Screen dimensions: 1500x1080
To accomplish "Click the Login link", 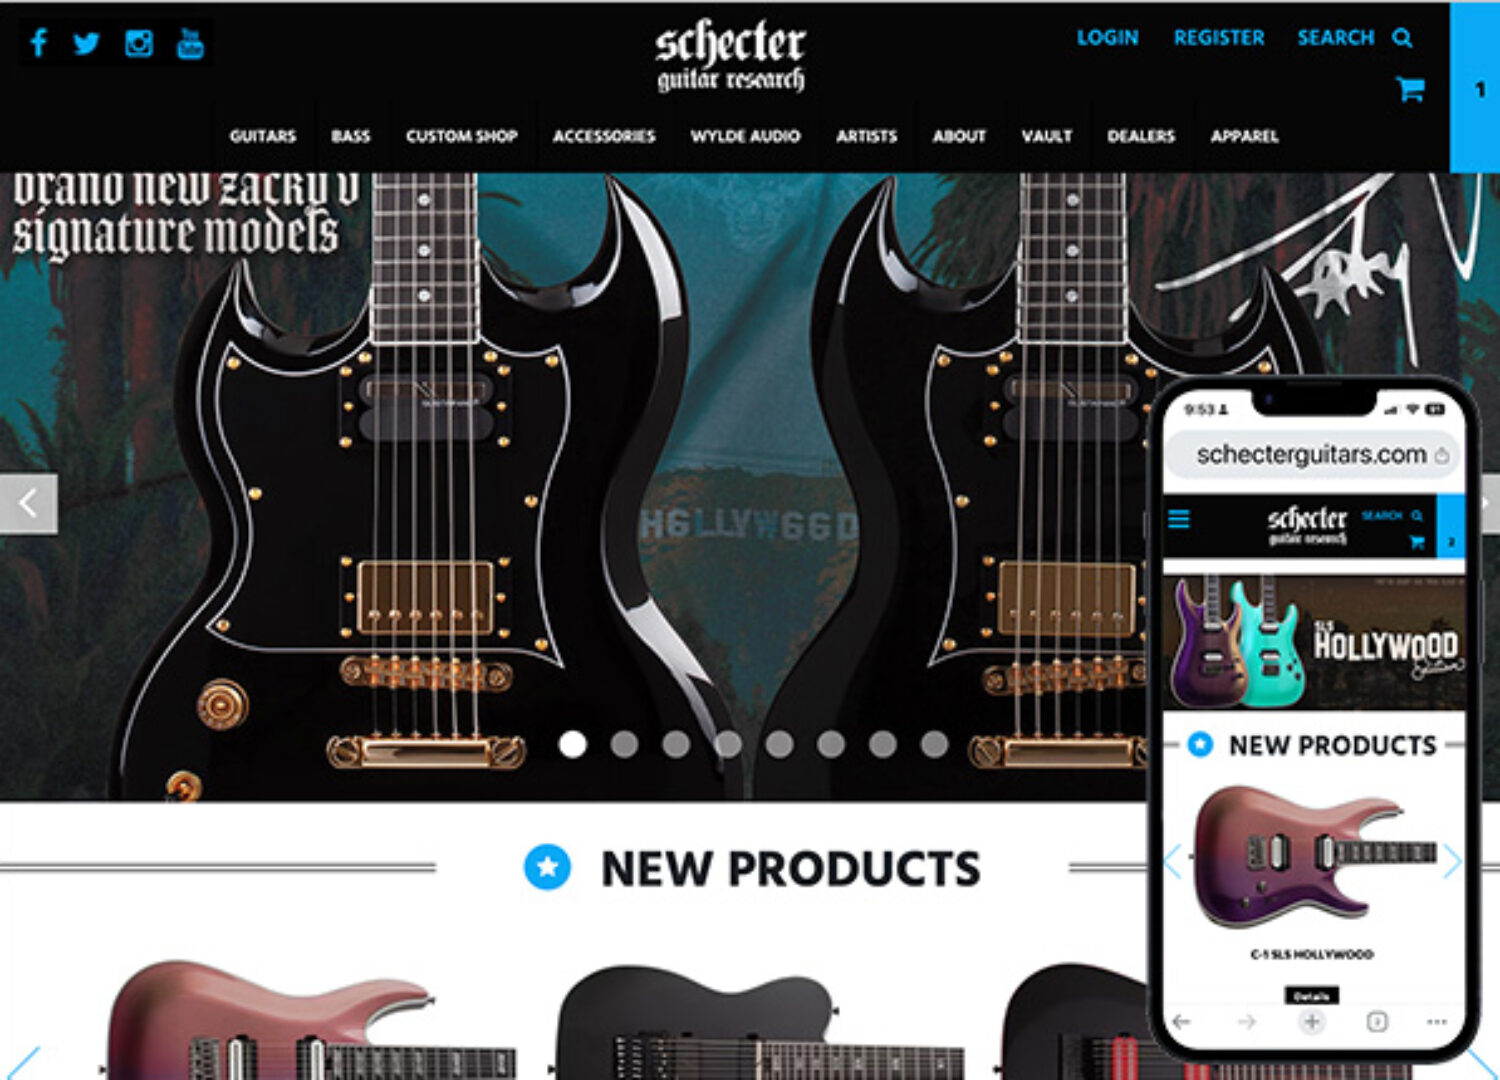I will pos(1107,38).
